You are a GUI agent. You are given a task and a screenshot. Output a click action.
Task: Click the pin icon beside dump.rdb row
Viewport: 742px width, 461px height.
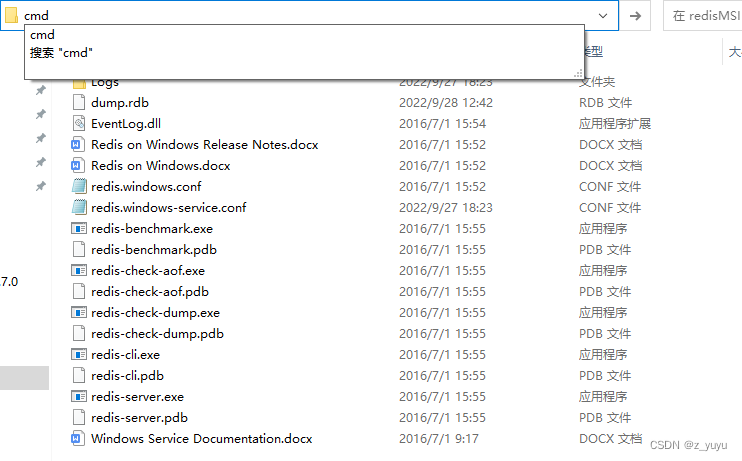click(x=41, y=90)
